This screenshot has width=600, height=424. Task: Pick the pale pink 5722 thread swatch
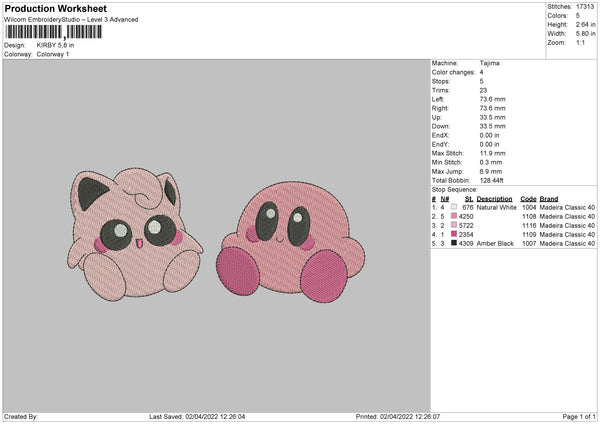tap(455, 225)
